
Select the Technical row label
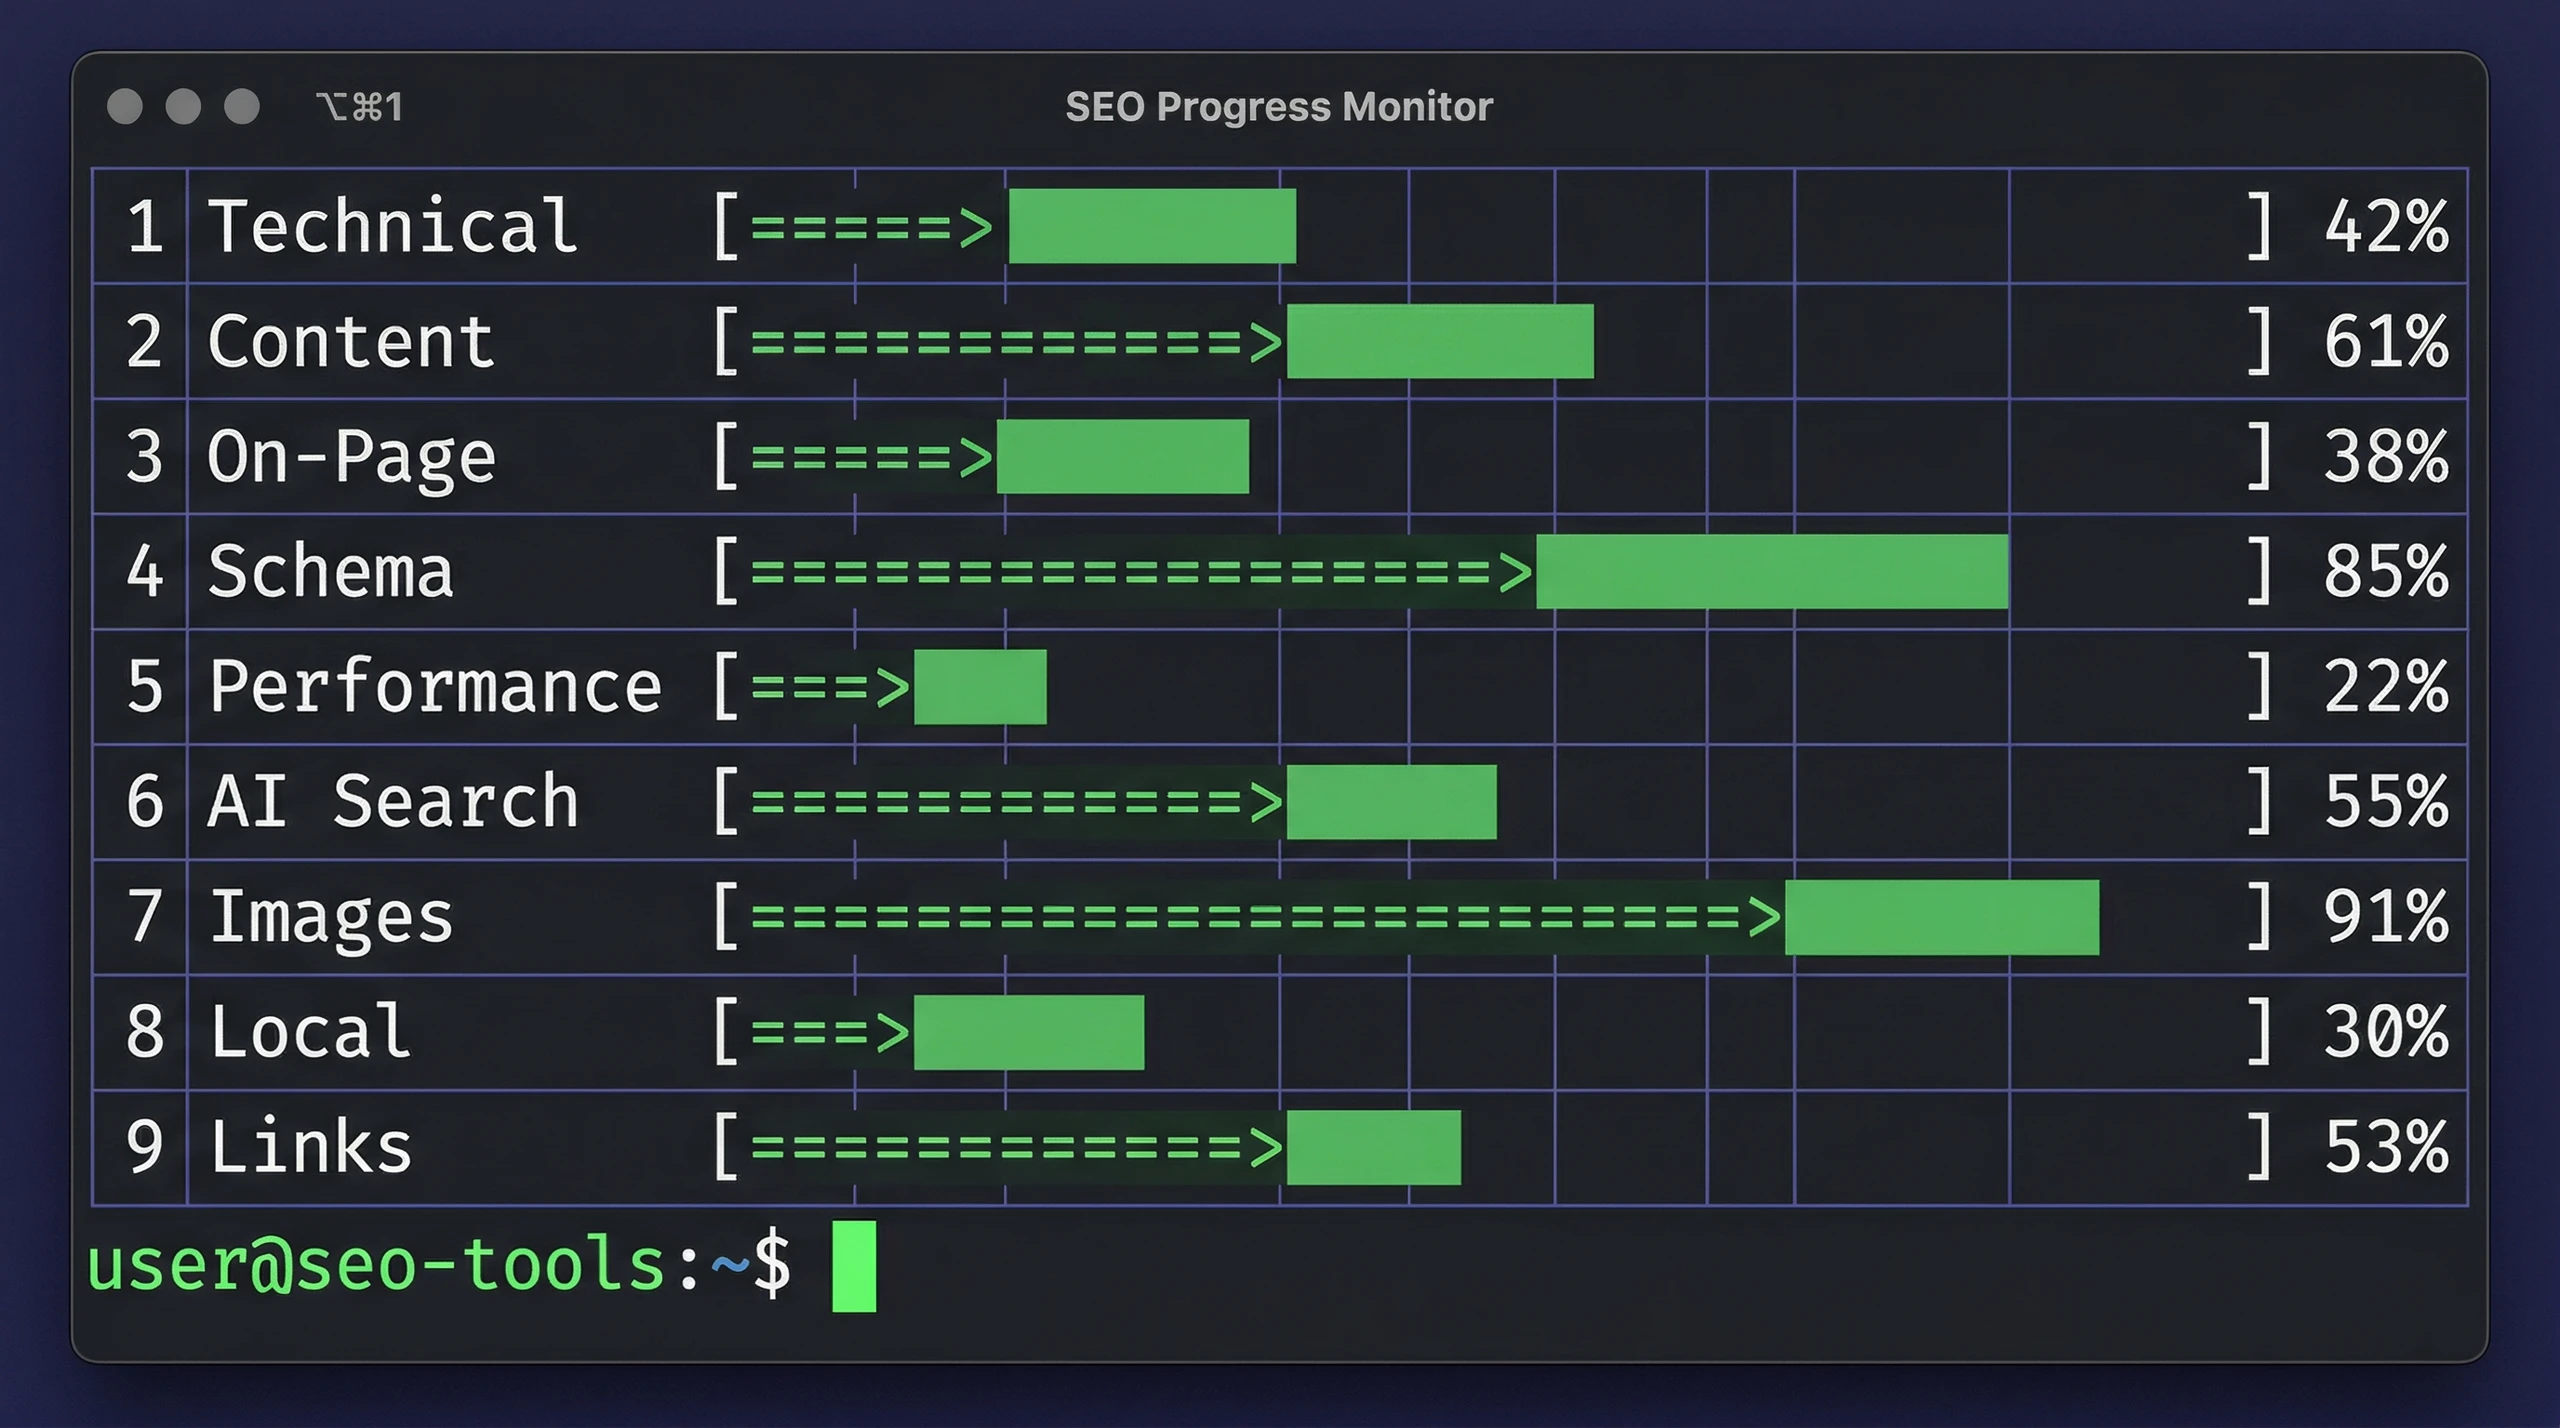click(x=393, y=226)
